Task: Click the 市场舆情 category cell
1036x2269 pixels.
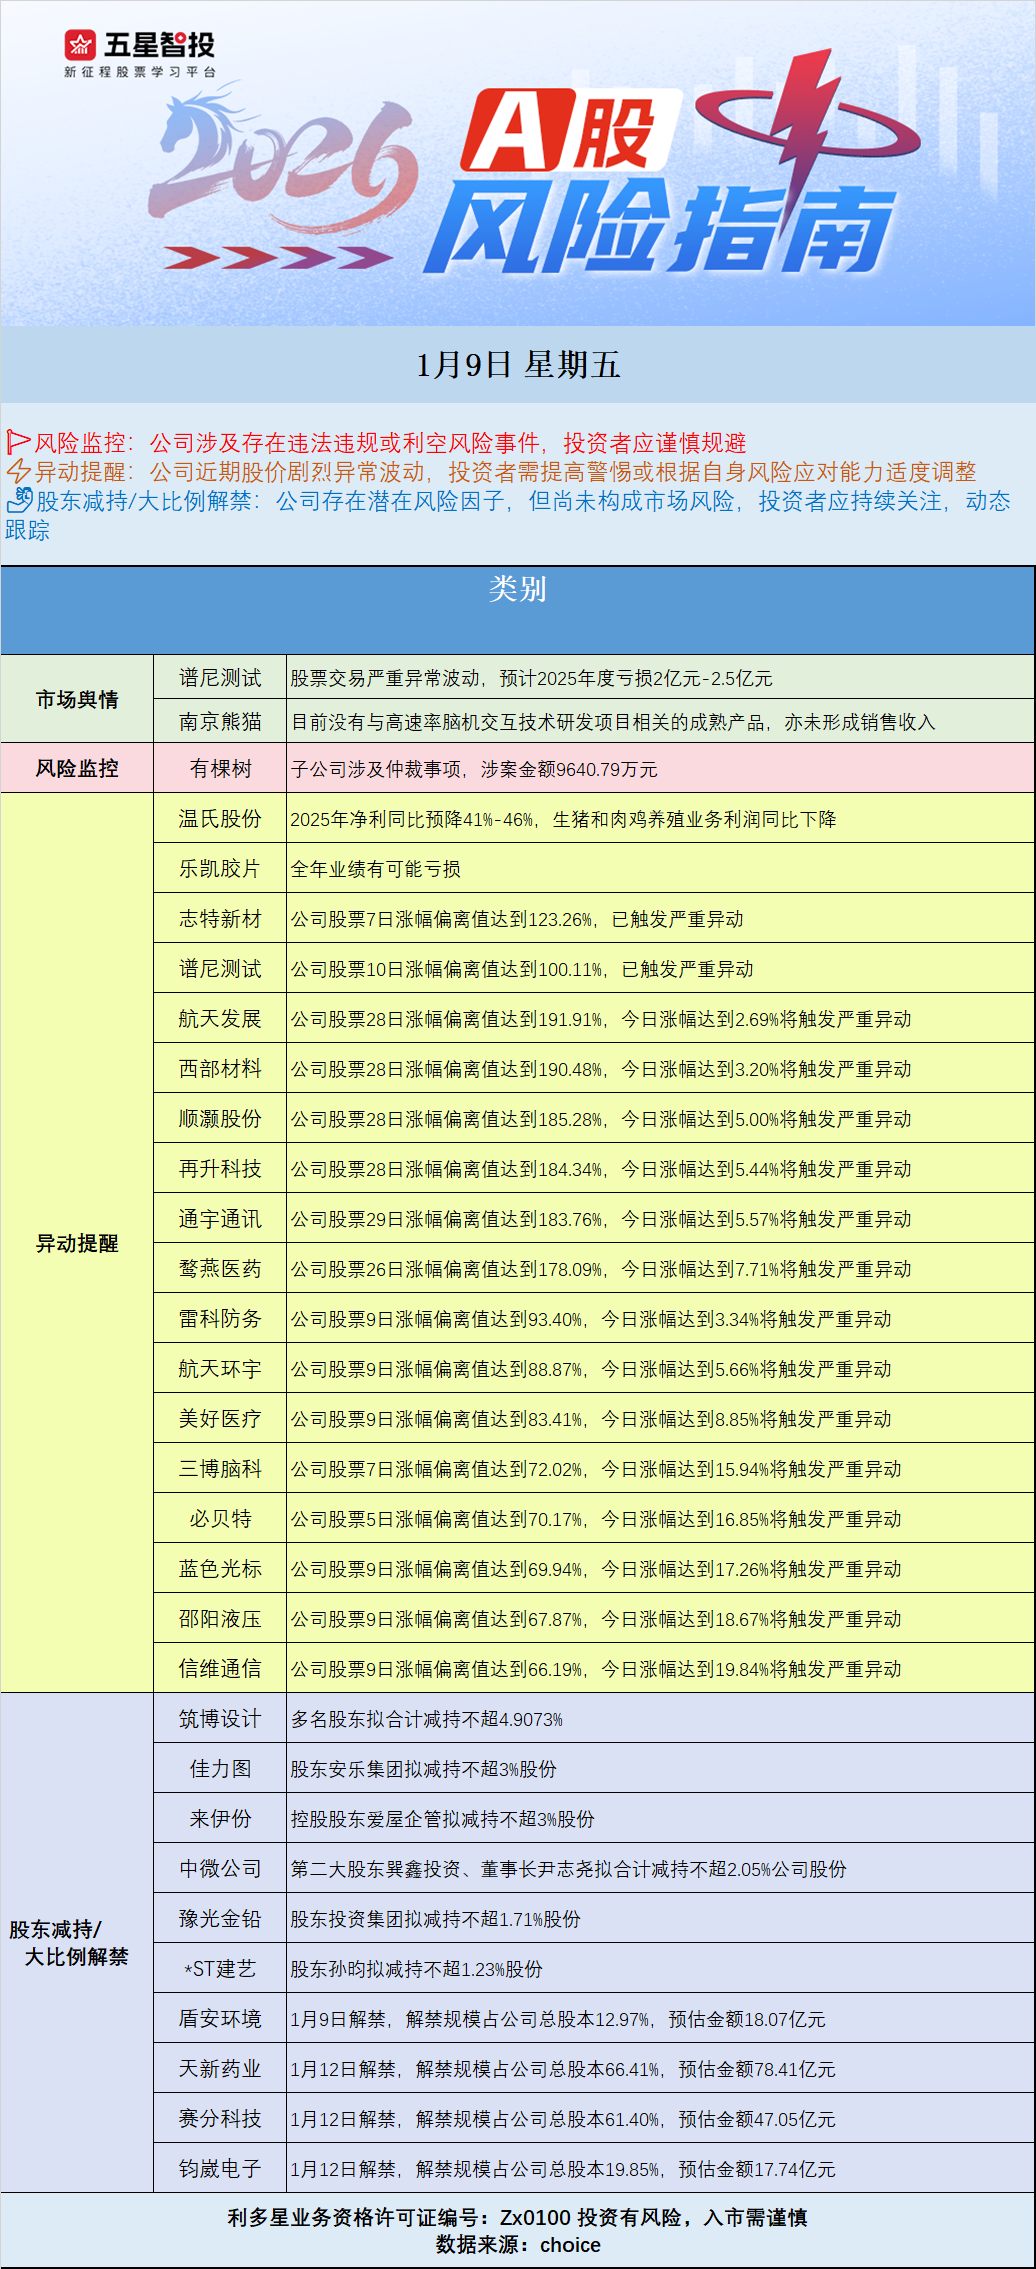Action: coord(77,699)
